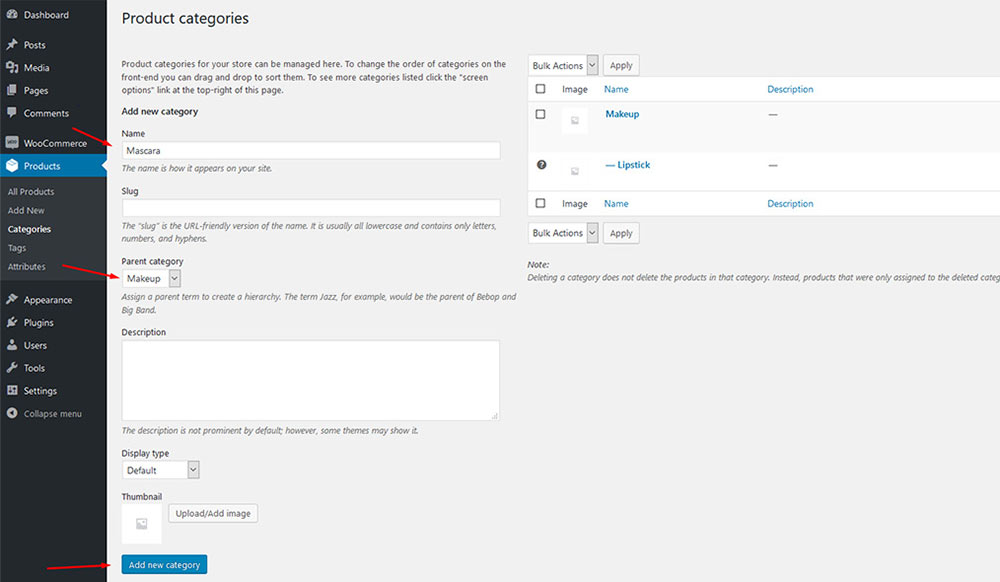
Task: Open Categories submenu item
Action: (29, 229)
